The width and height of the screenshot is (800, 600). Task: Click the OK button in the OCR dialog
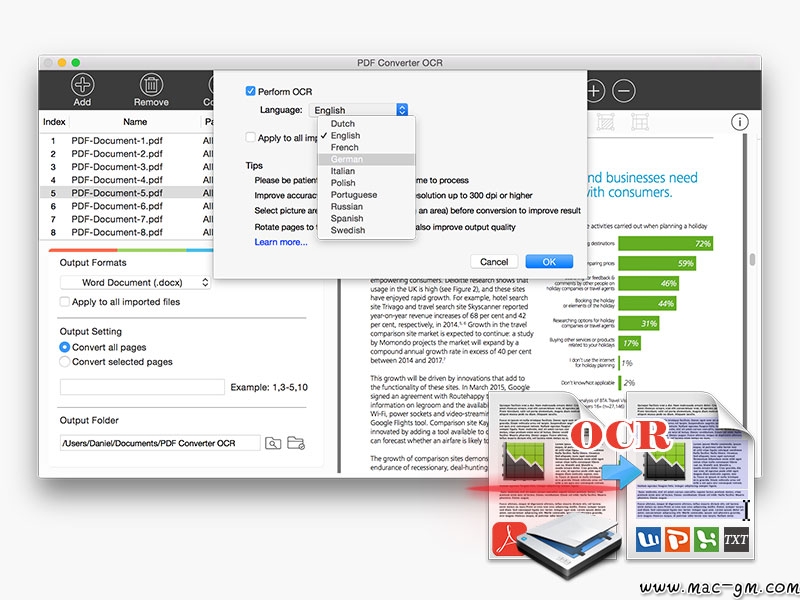point(549,262)
